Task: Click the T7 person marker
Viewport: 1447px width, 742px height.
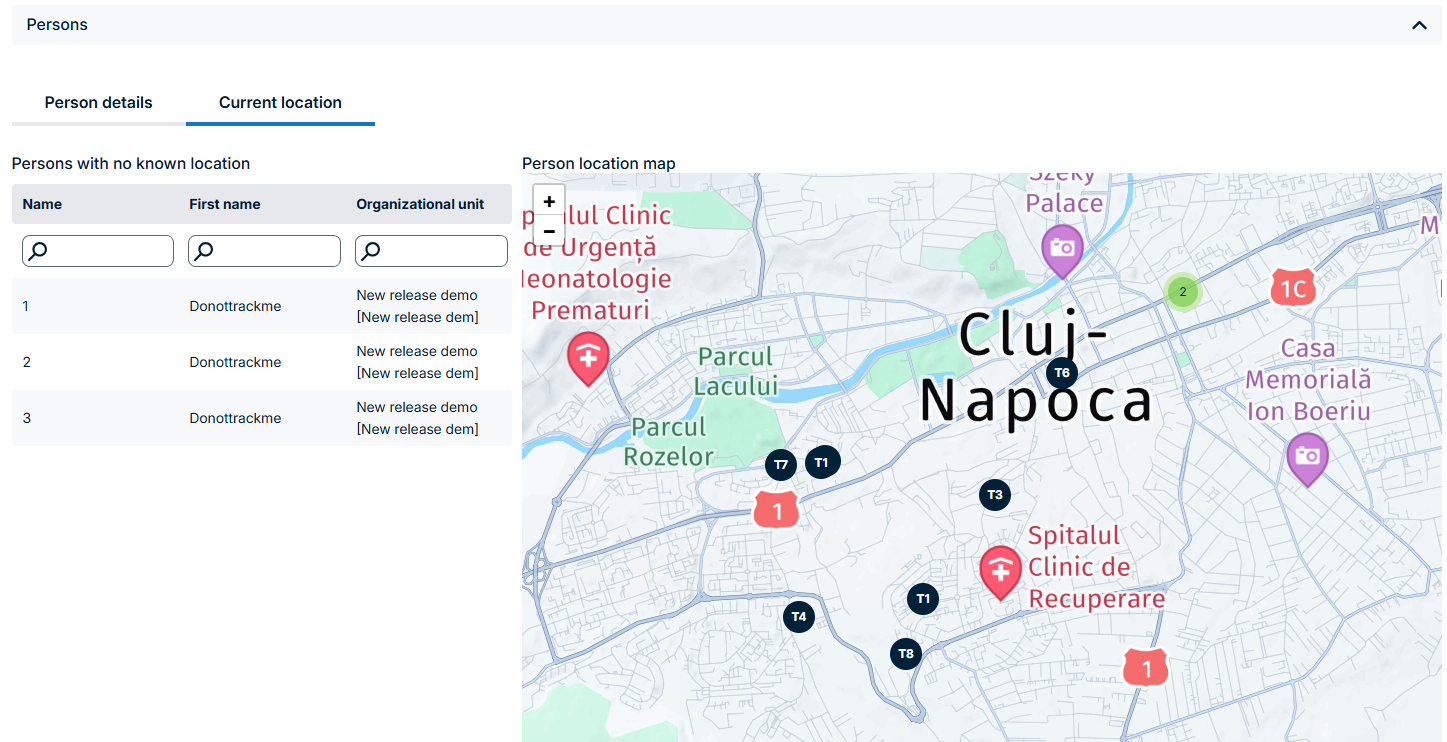Action: [x=781, y=464]
